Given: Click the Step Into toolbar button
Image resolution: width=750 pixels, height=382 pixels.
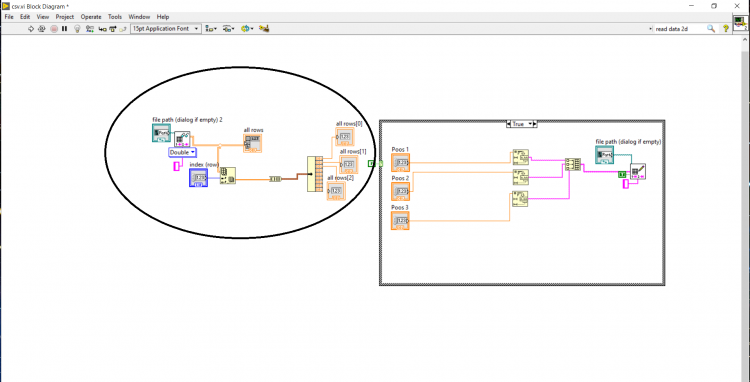Looking at the screenshot, I should coord(102,29).
